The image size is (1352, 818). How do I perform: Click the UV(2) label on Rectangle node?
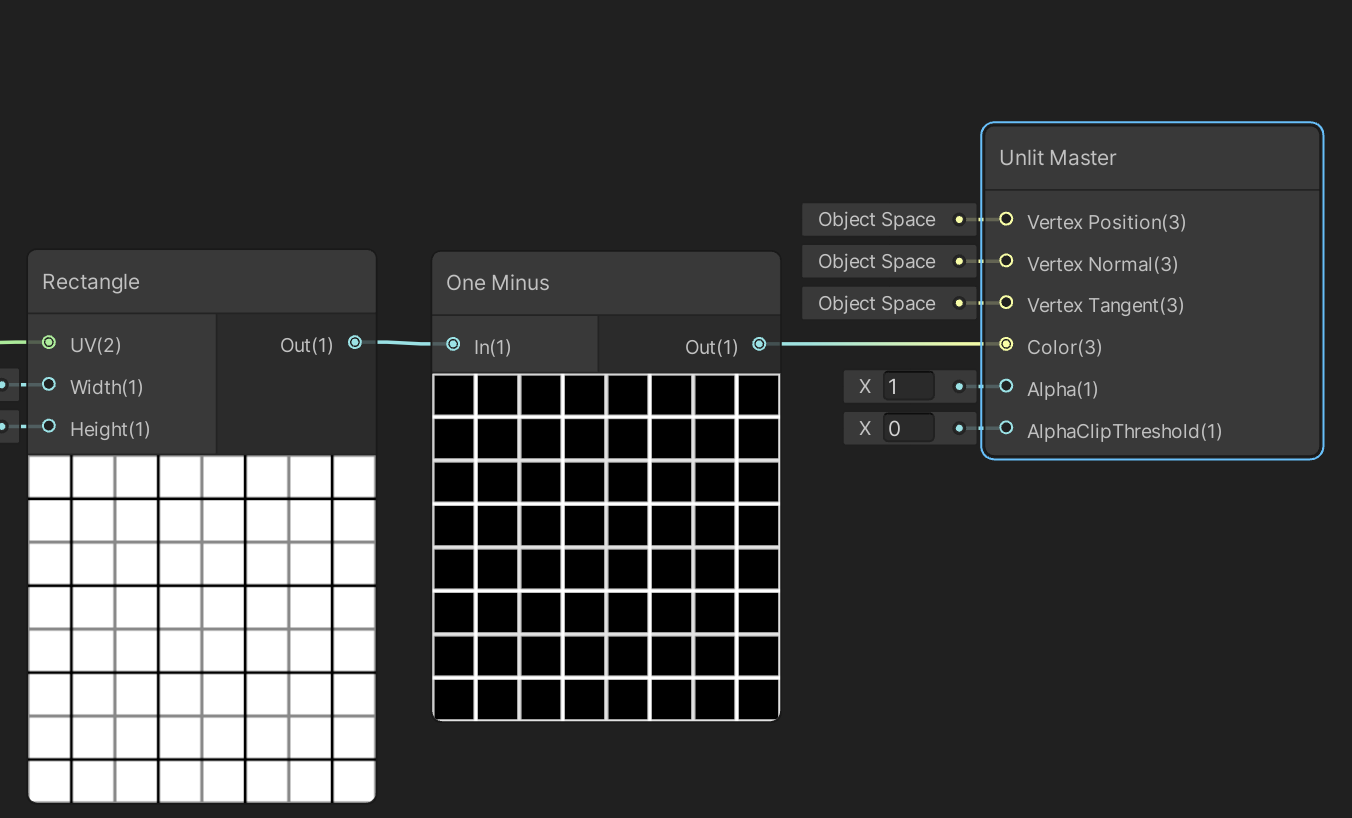96,345
